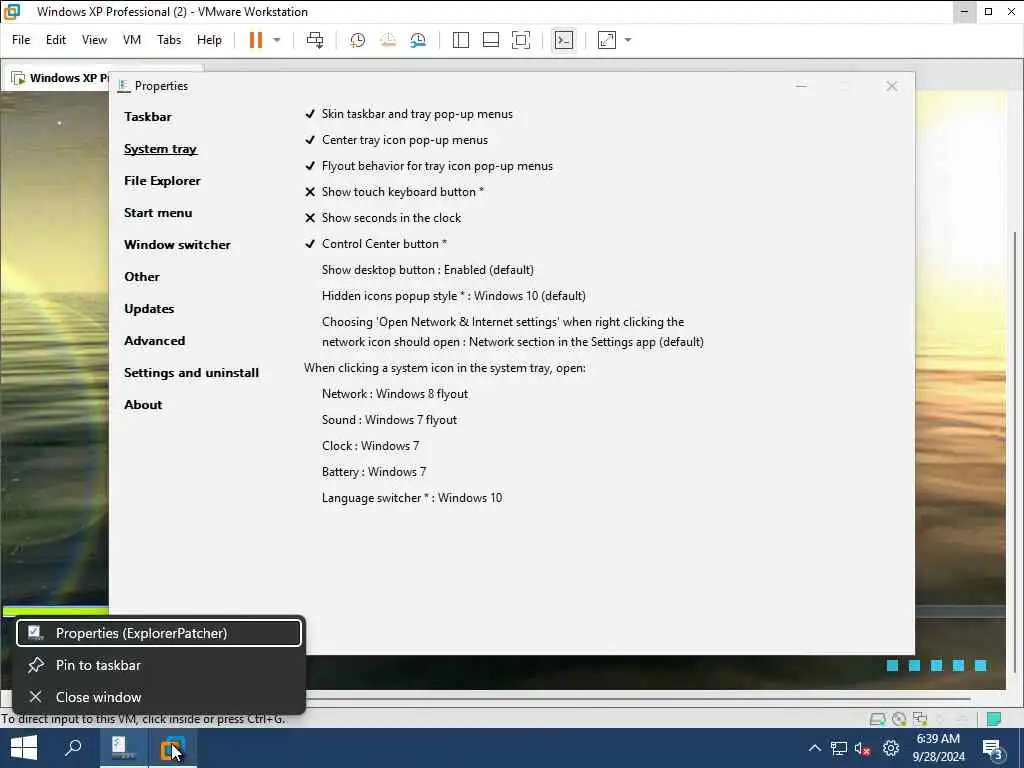Click the Properties app taskbar button
The height and width of the screenshot is (768, 1024).
point(123,748)
